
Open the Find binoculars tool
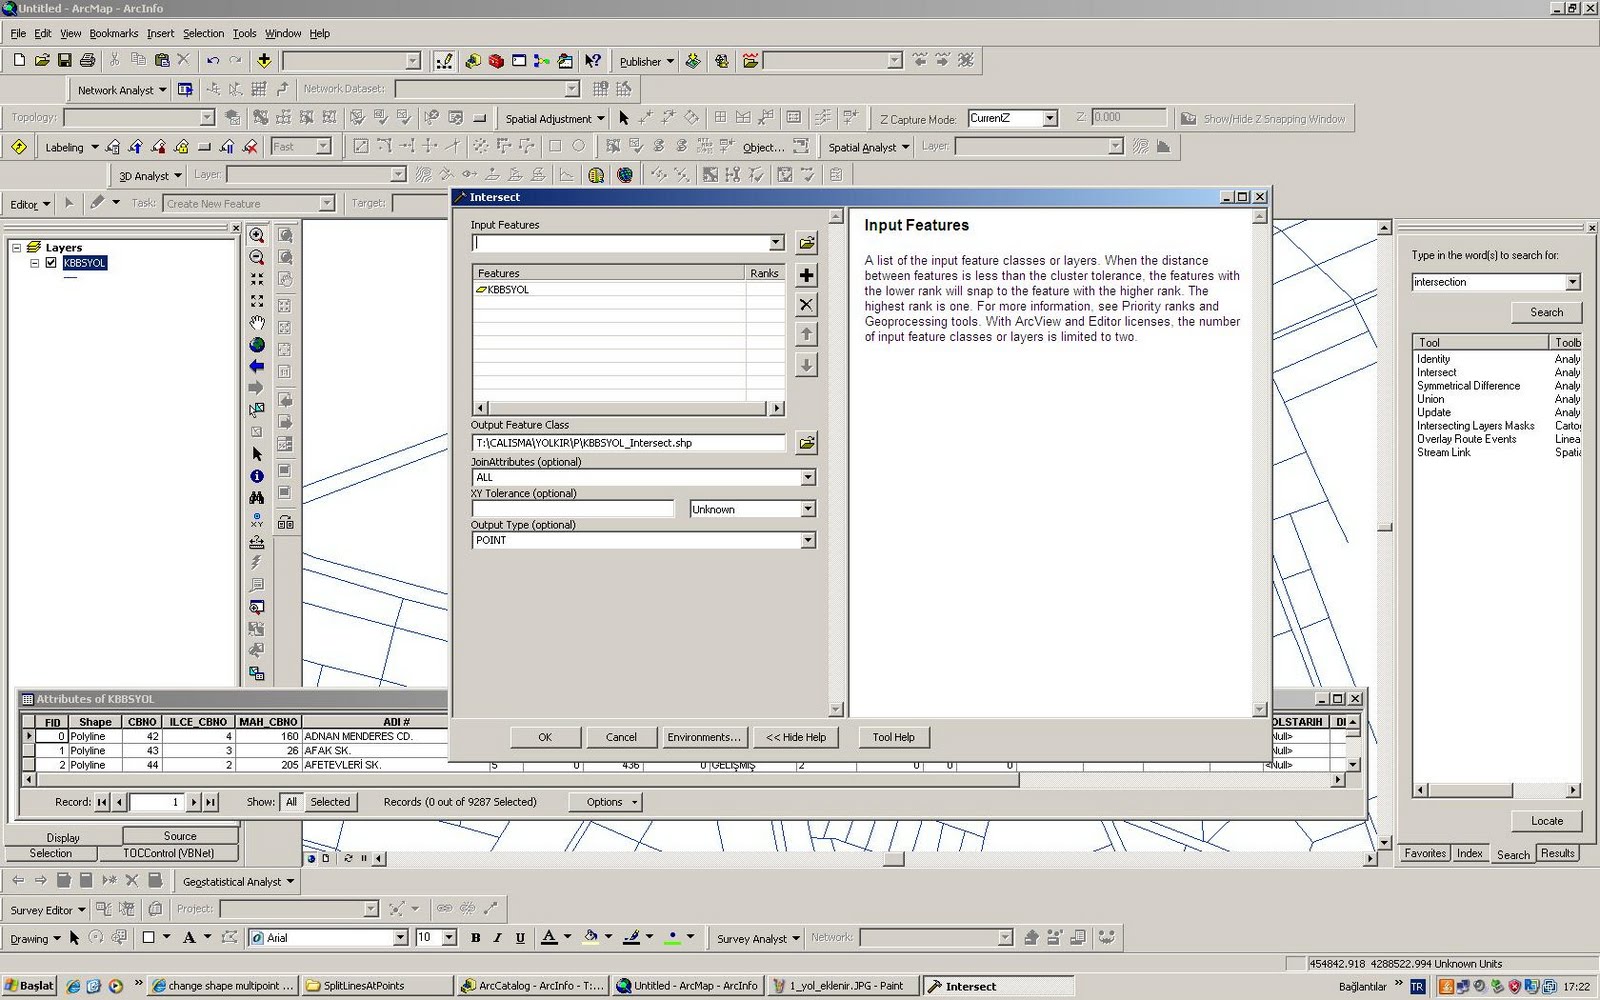coord(257,498)
